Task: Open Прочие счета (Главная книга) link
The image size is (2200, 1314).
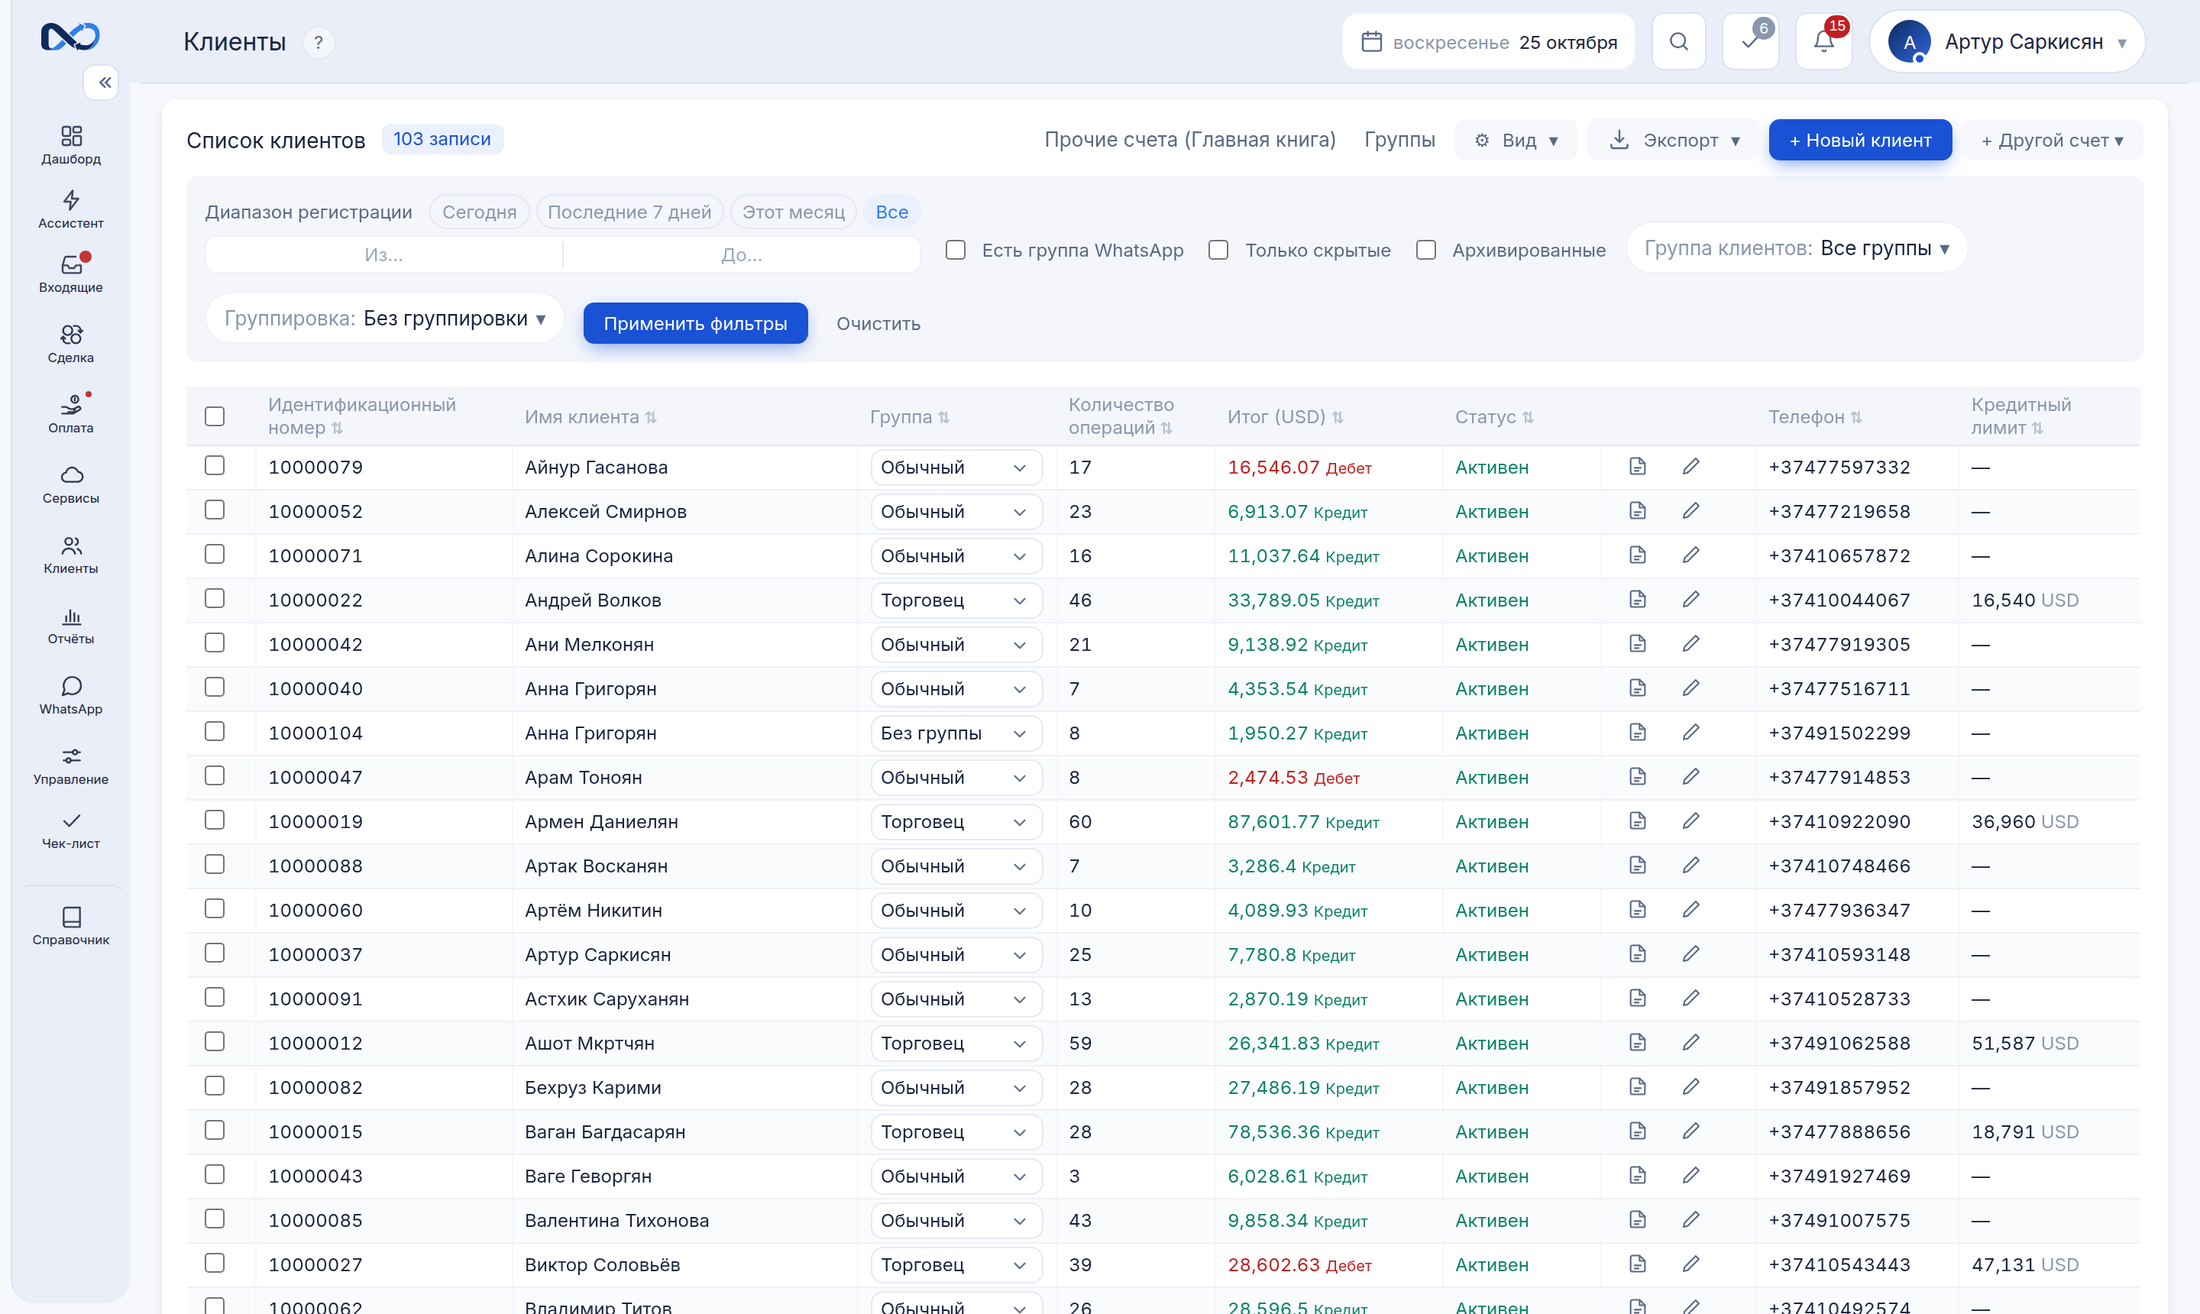Action: click(x=1190, y=140)
